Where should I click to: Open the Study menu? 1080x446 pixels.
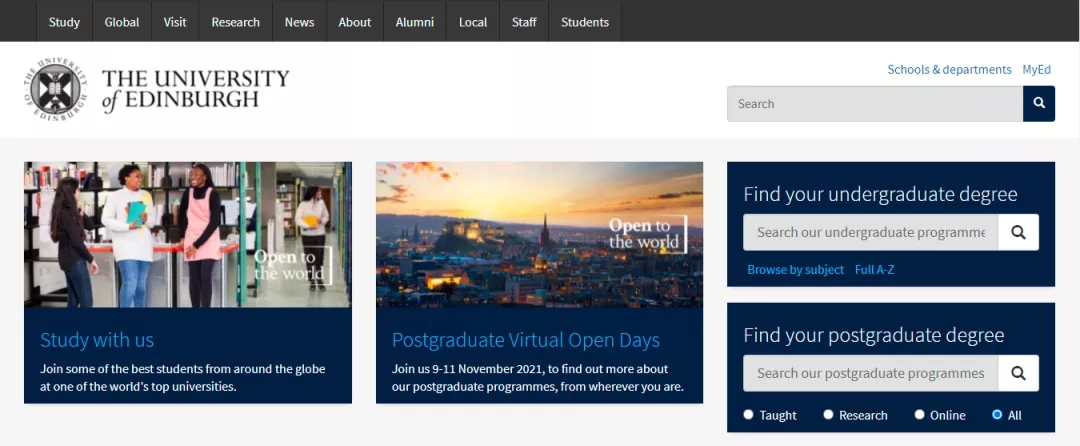(x=64, y=22)
